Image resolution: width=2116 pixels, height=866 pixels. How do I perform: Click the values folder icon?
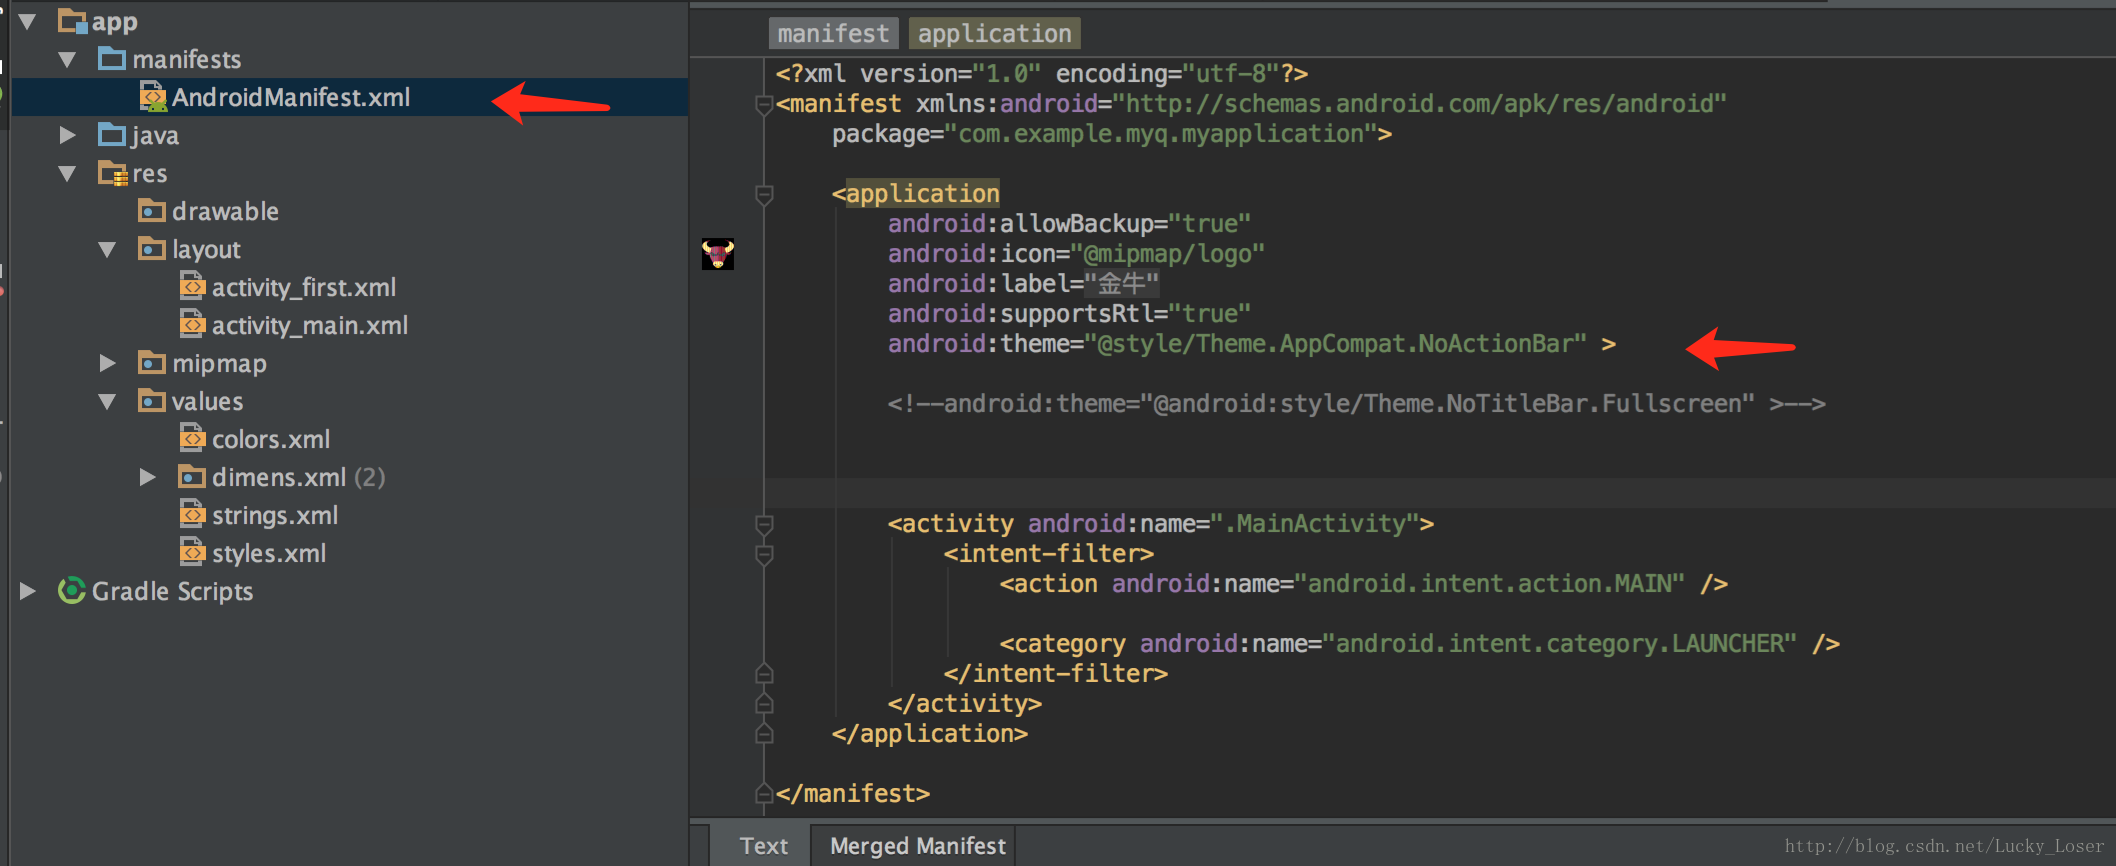152,401
